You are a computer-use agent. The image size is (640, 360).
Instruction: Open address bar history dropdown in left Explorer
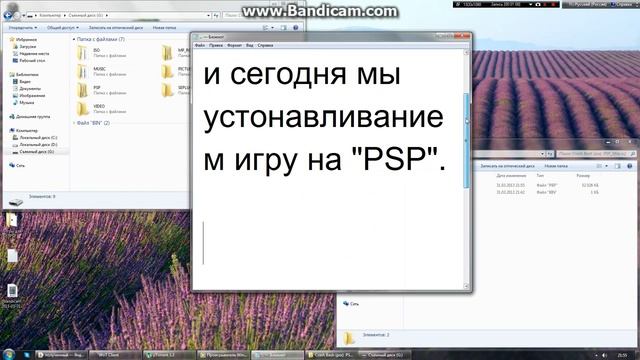pos(208,16)
